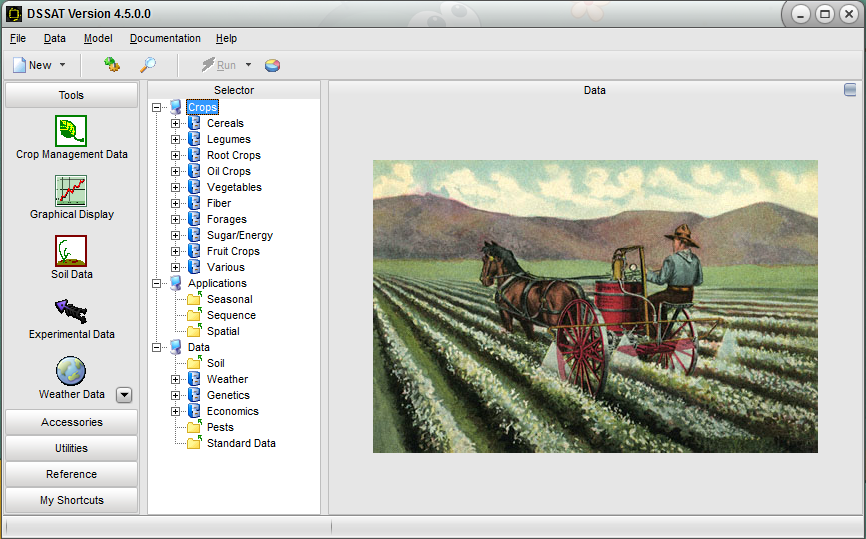Collapse the Data tree node
Screen dimensions: 866x539
156,347
